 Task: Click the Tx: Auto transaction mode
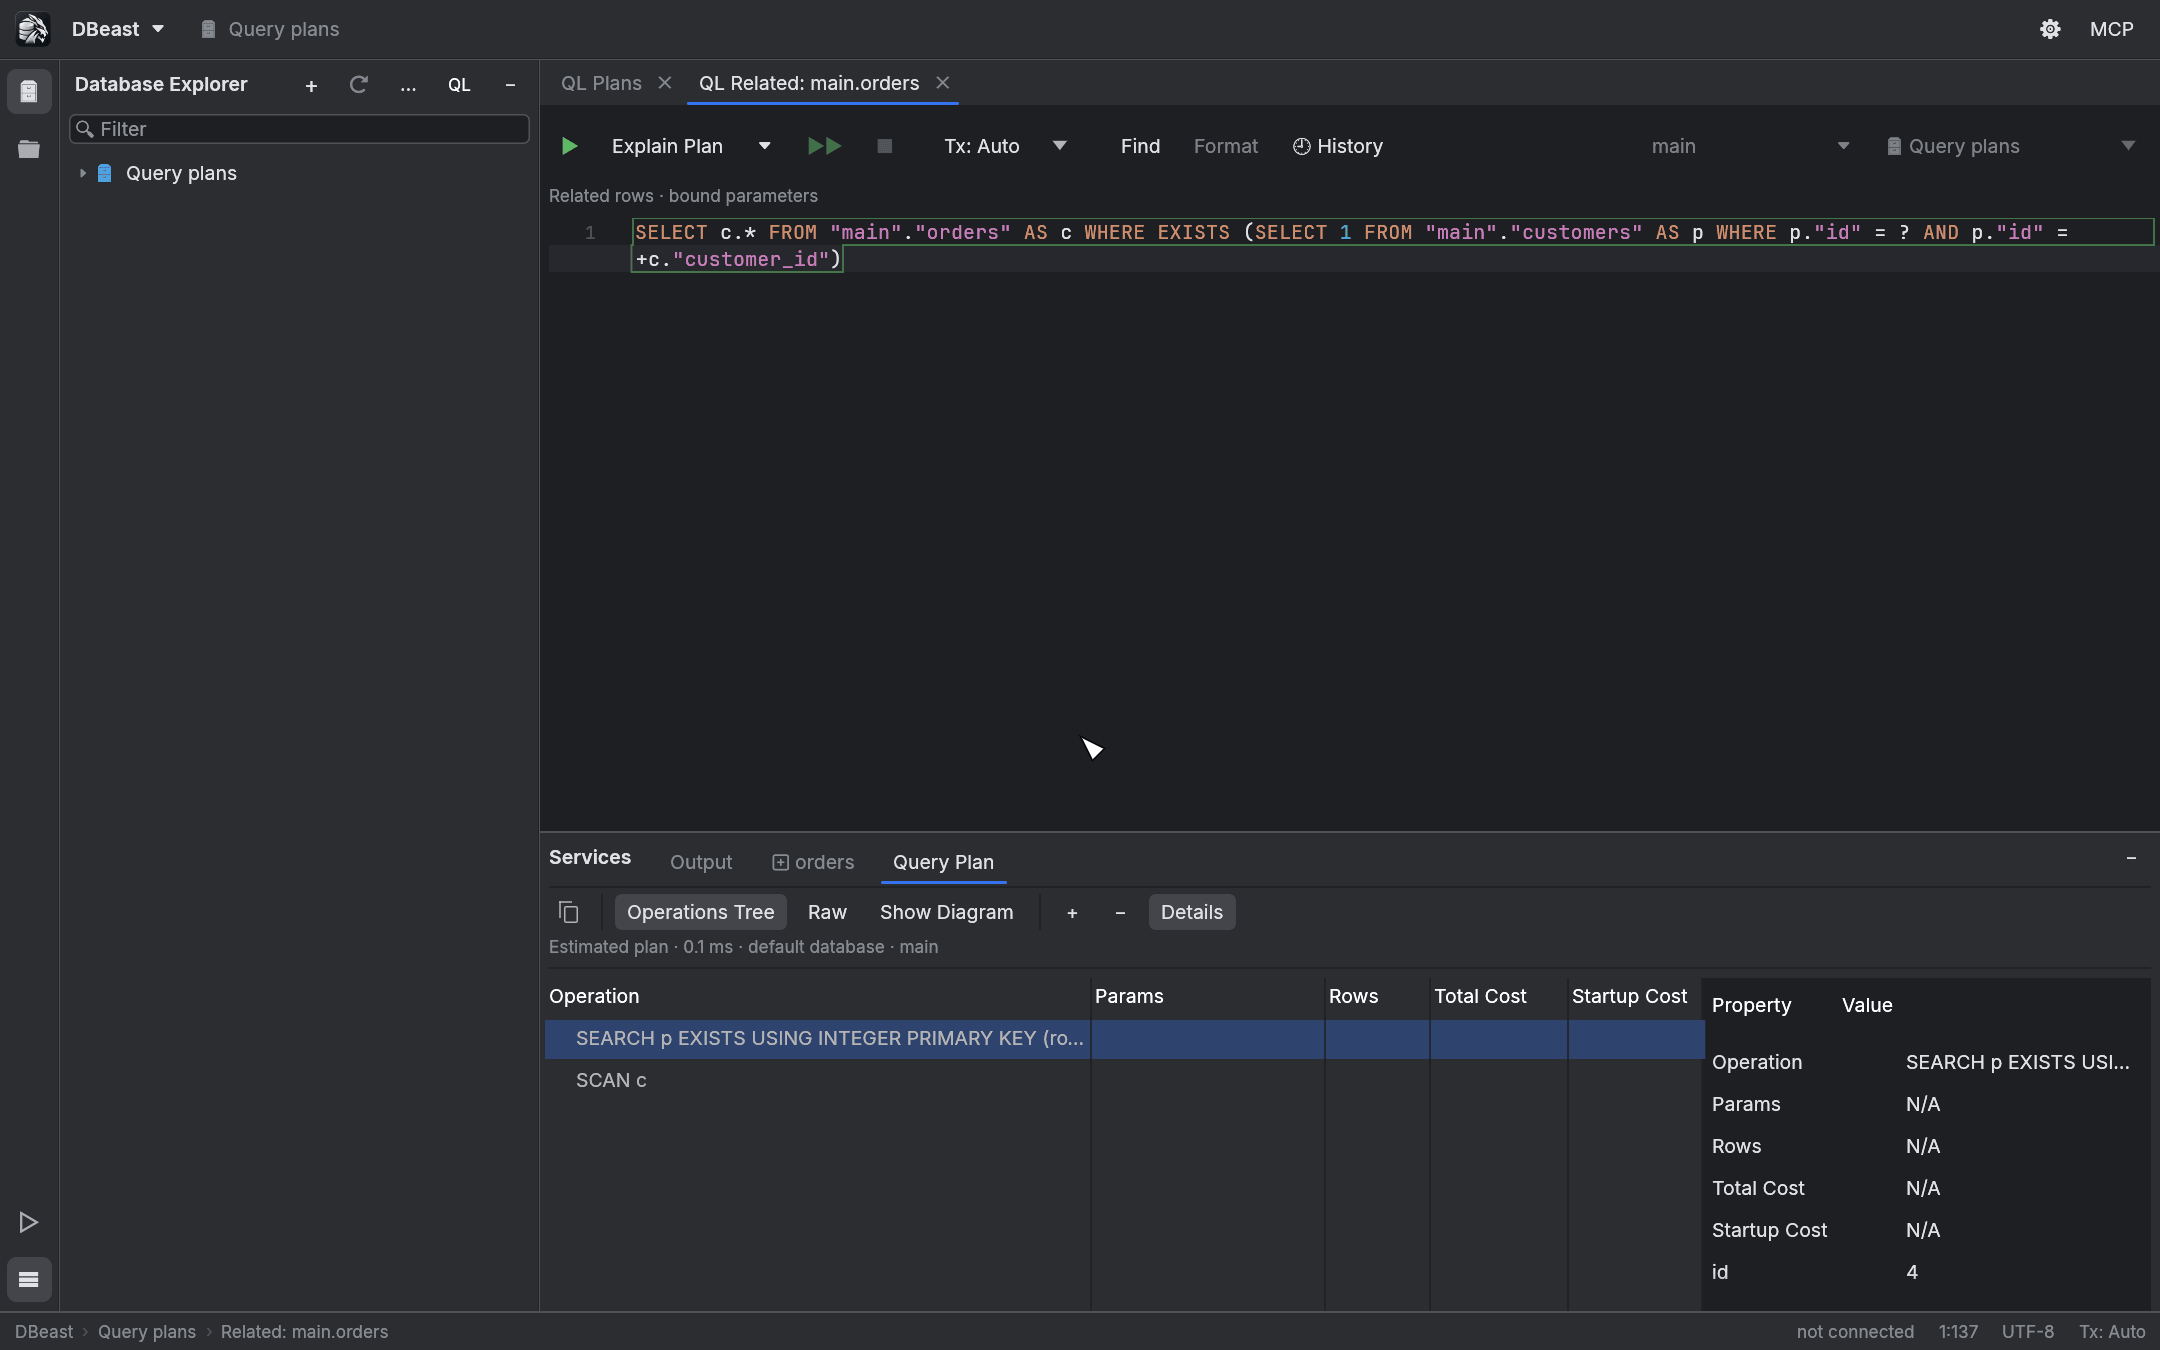[982, 146]
